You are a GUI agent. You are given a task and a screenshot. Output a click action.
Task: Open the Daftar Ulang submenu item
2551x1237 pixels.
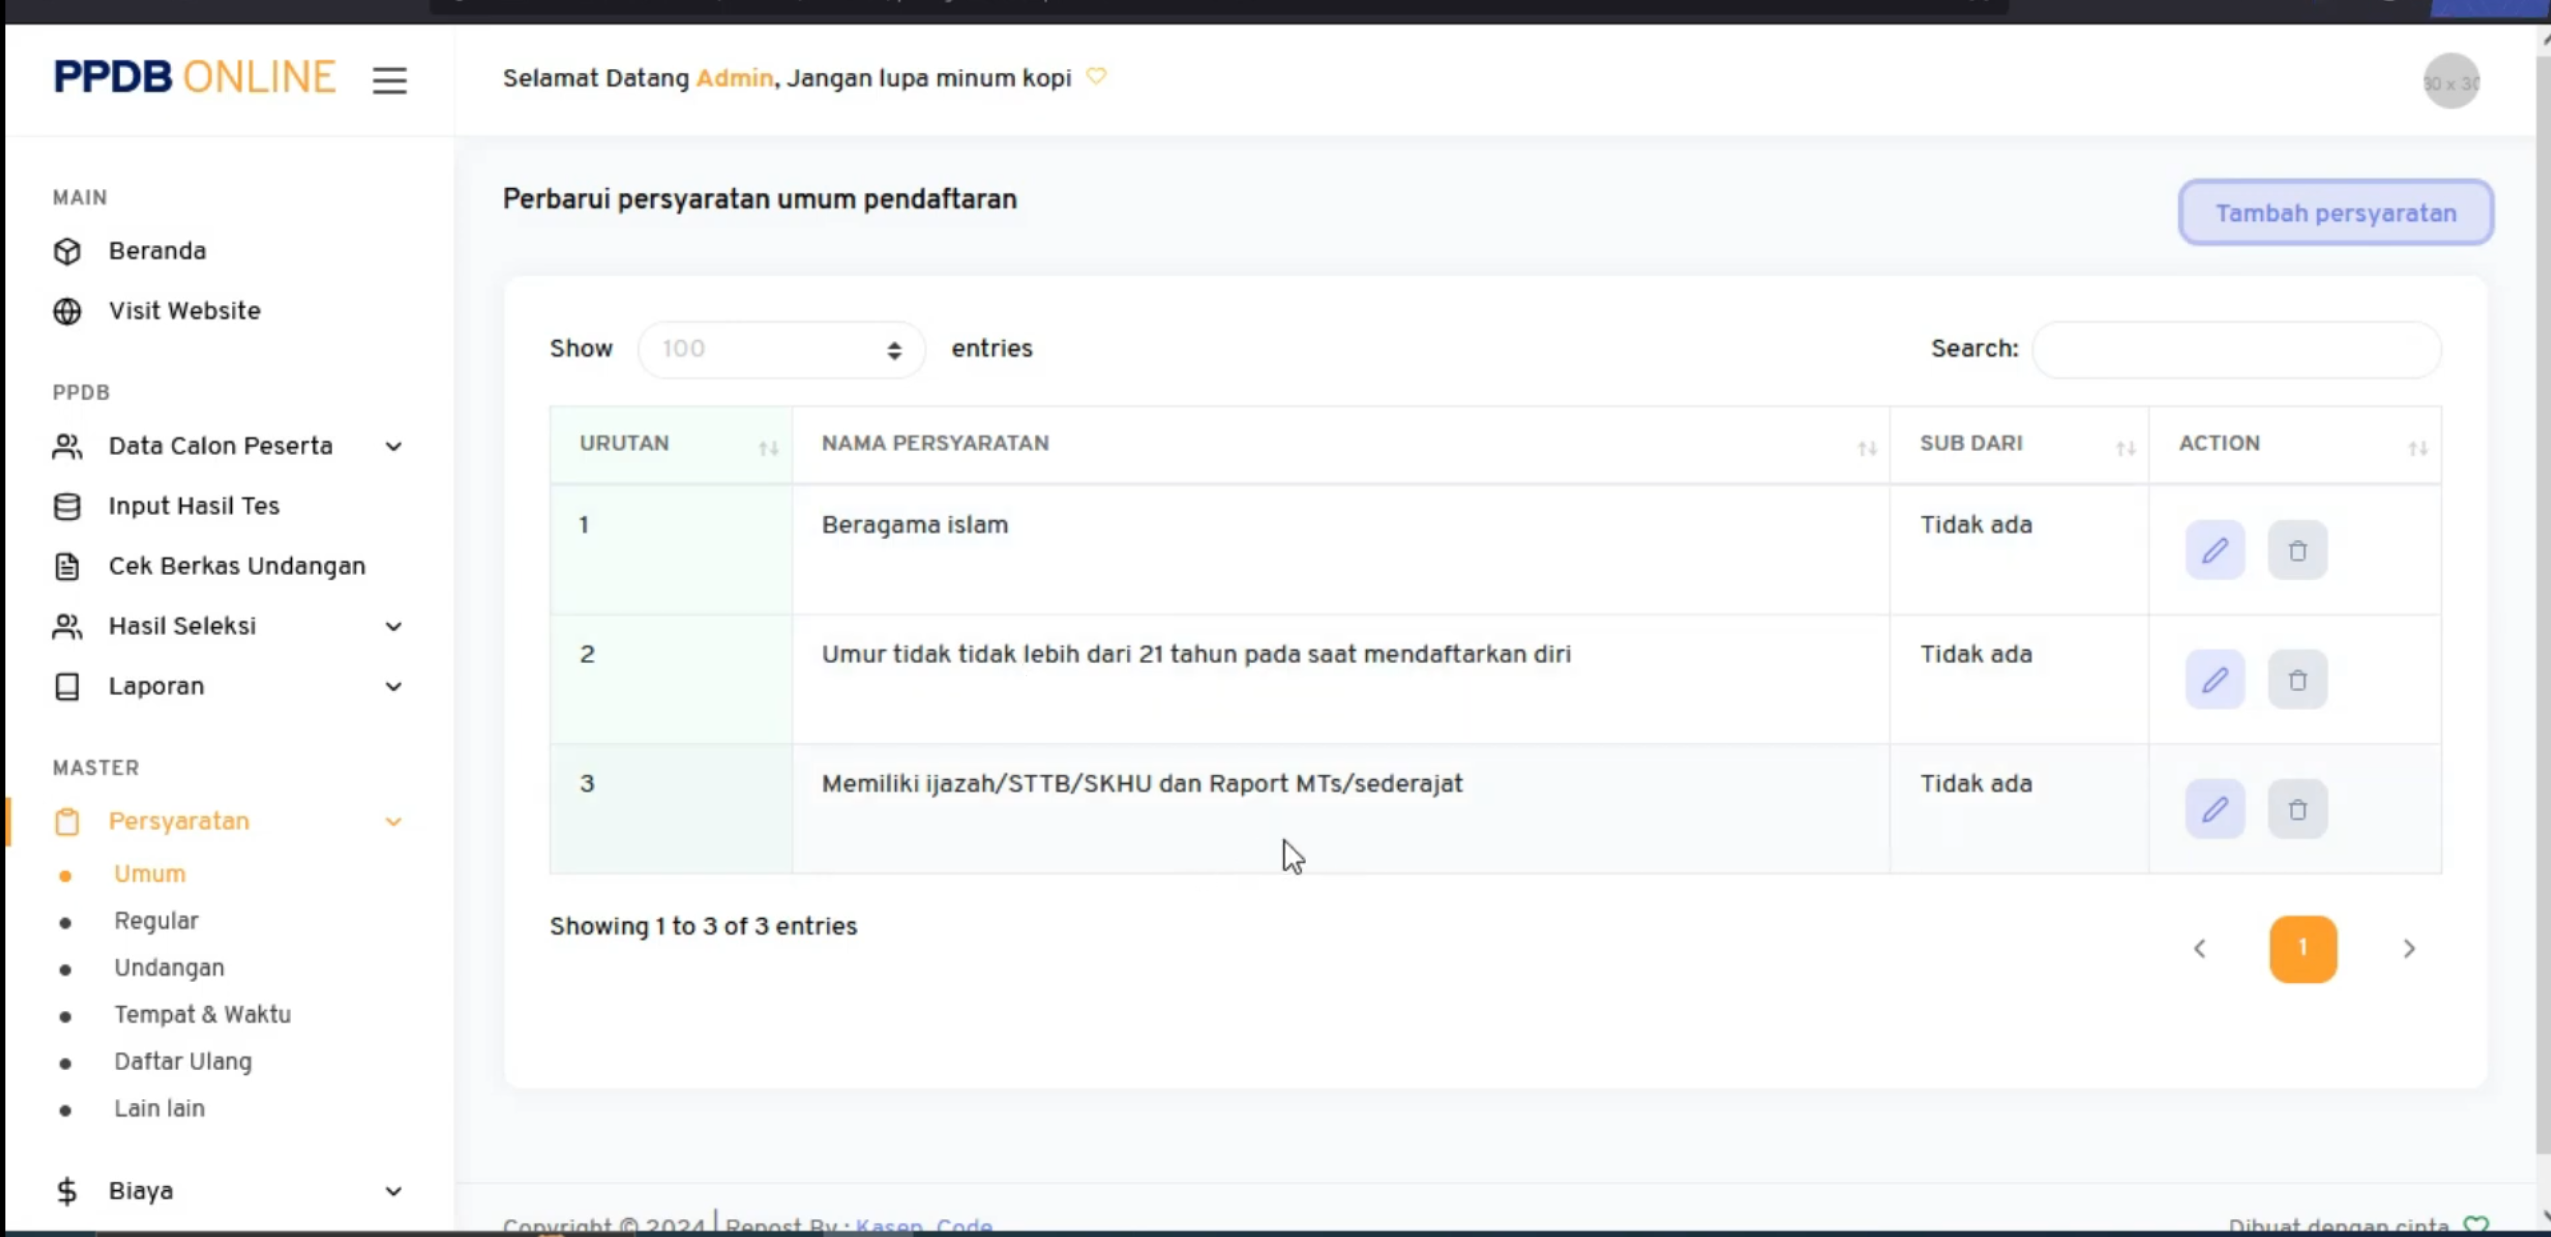pos(183,1062)
